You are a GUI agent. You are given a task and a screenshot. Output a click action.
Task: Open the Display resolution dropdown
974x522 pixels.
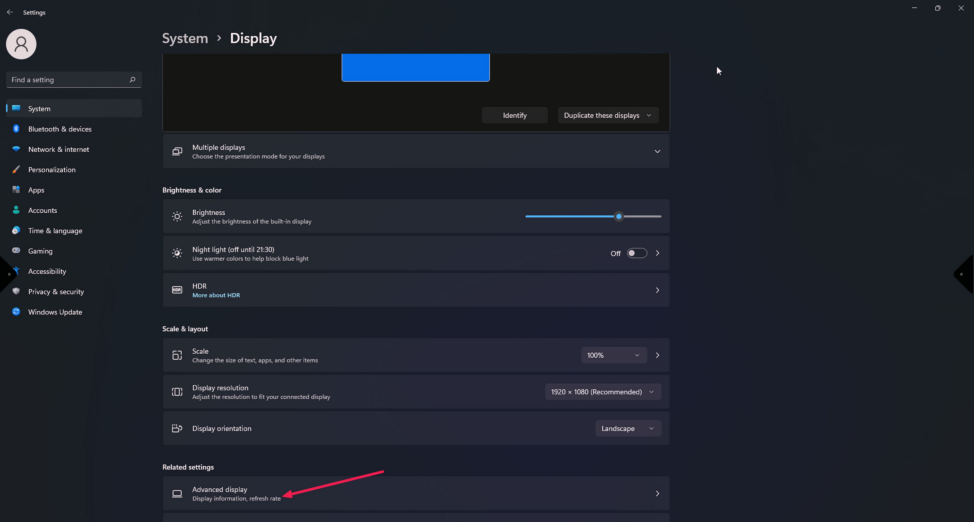pos(603,392)
